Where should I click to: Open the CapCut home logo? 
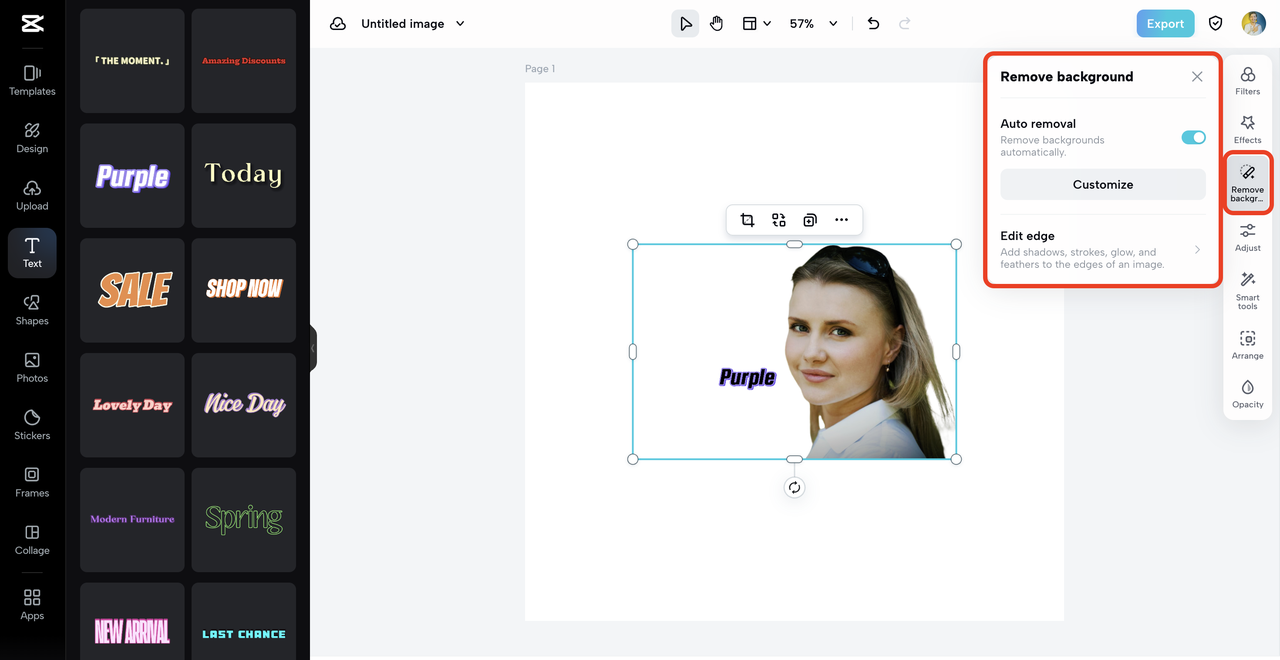[32, 24]
